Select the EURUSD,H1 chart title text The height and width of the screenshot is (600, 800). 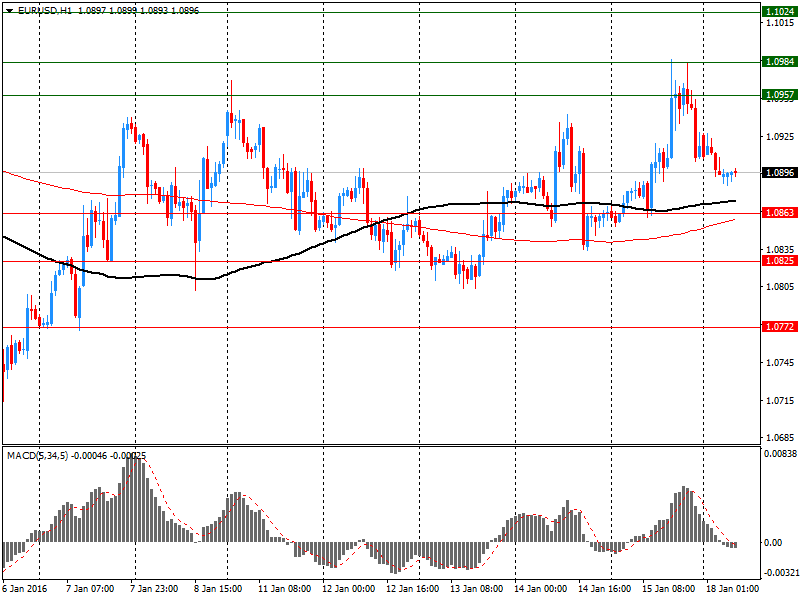[x=45, y=10]
